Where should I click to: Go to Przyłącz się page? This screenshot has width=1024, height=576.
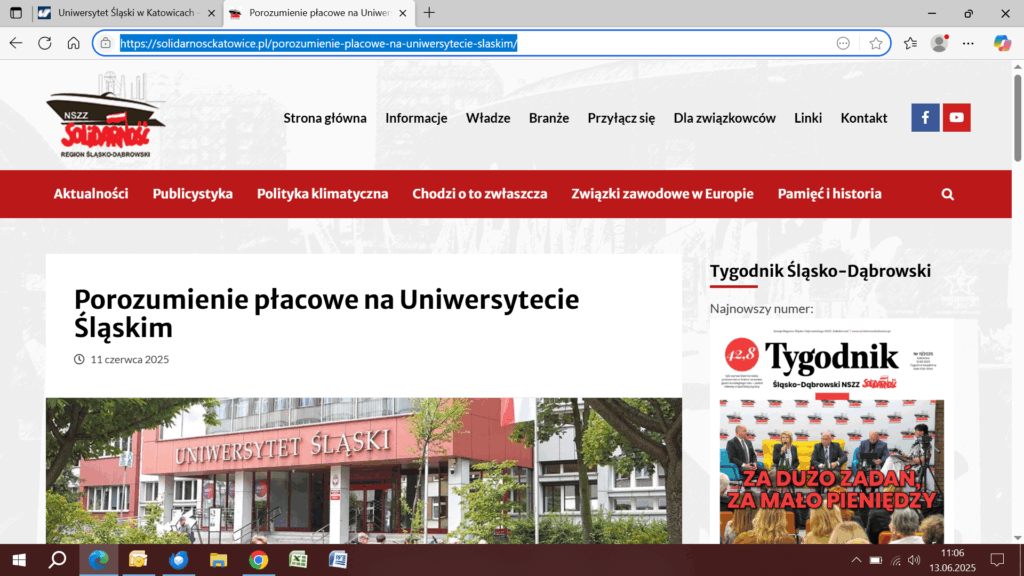pos(621,118)
